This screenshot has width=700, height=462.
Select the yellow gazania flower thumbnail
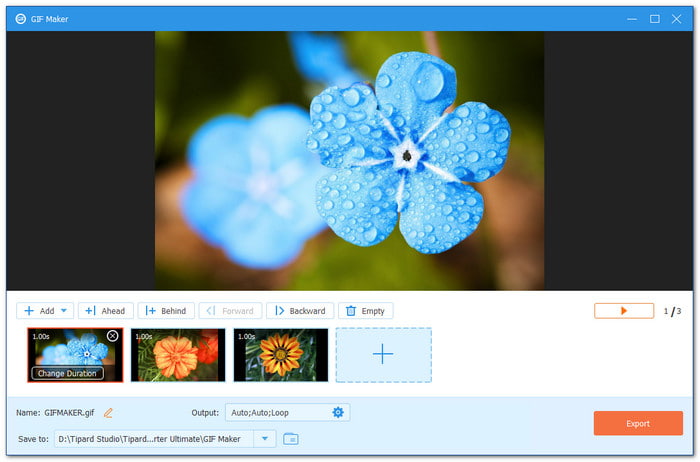point(281,355)
